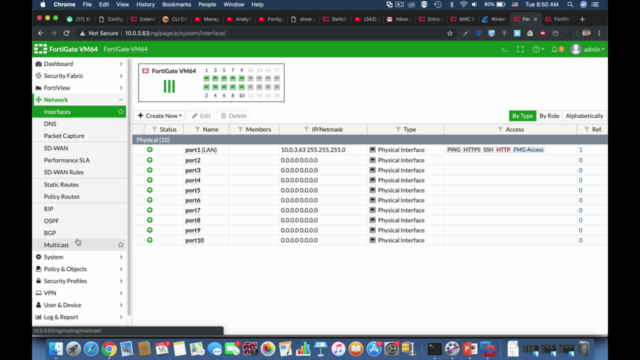The height and width of the screenshot is (360, 640).
Task: Open reference count link for port1
Action: tap(580, 150)
